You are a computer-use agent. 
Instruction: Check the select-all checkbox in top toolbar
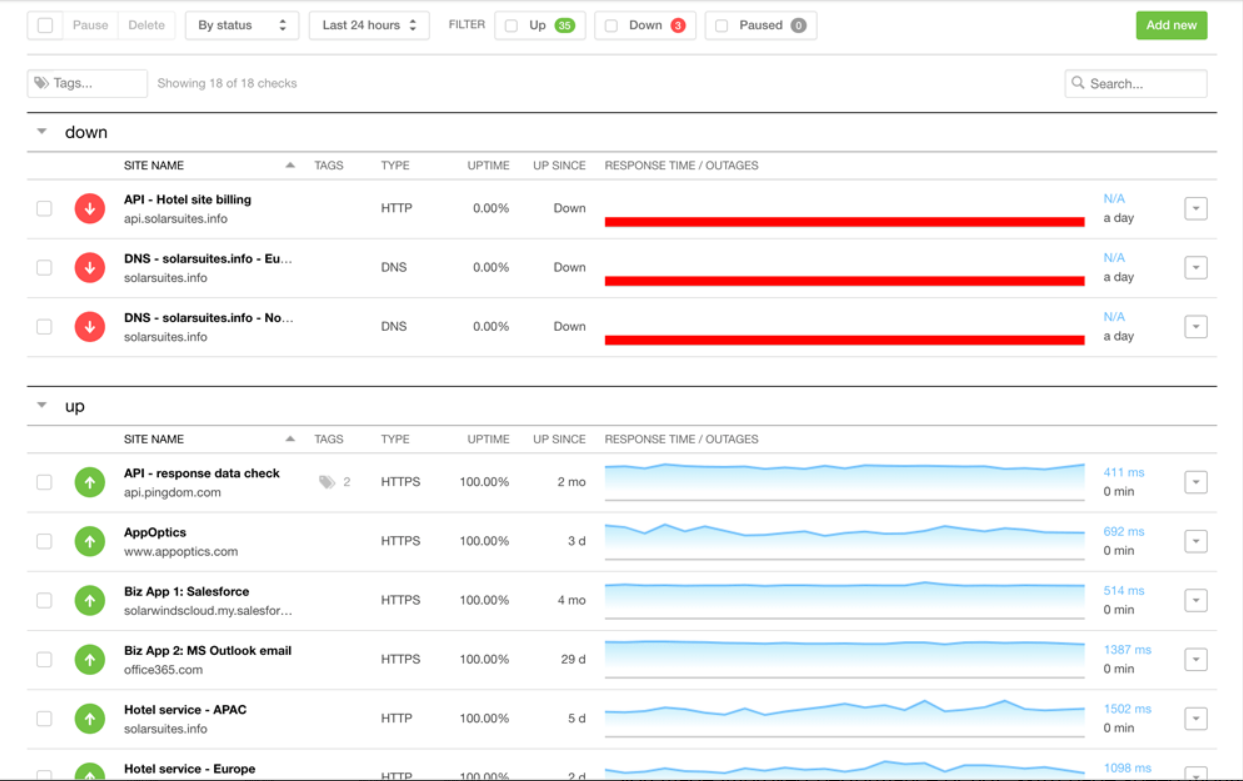(45, 26)
